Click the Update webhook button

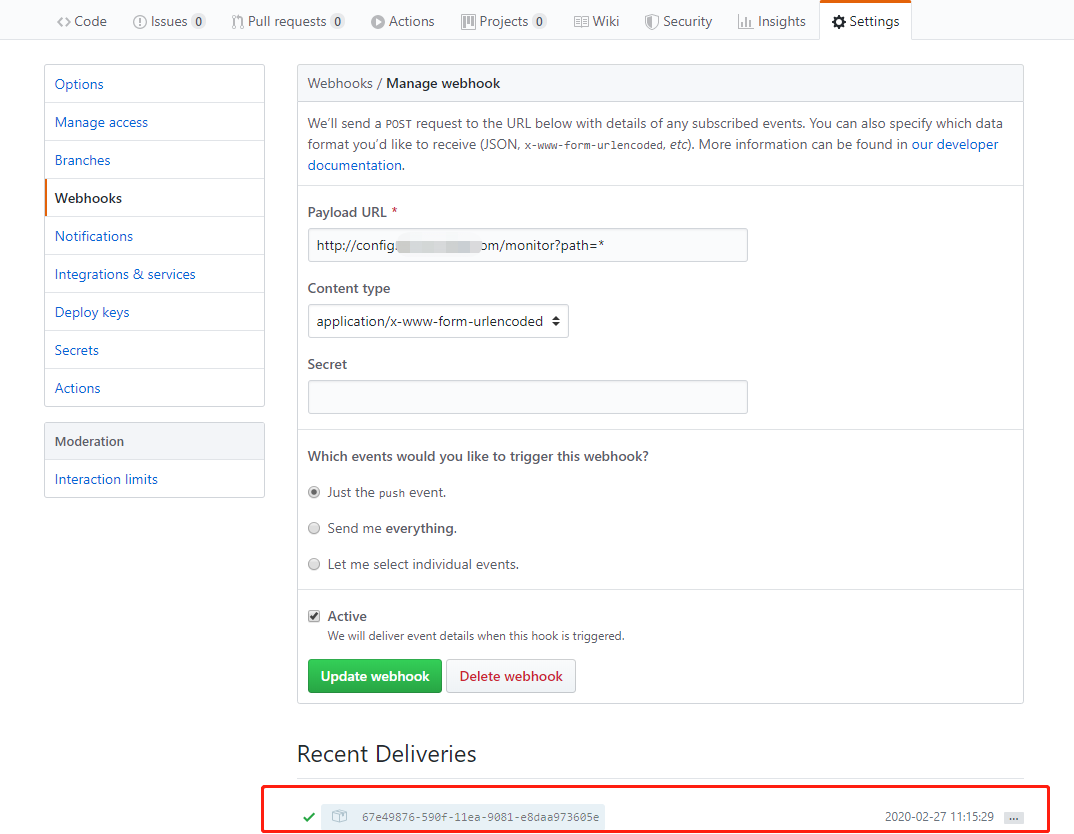[375, 677]
